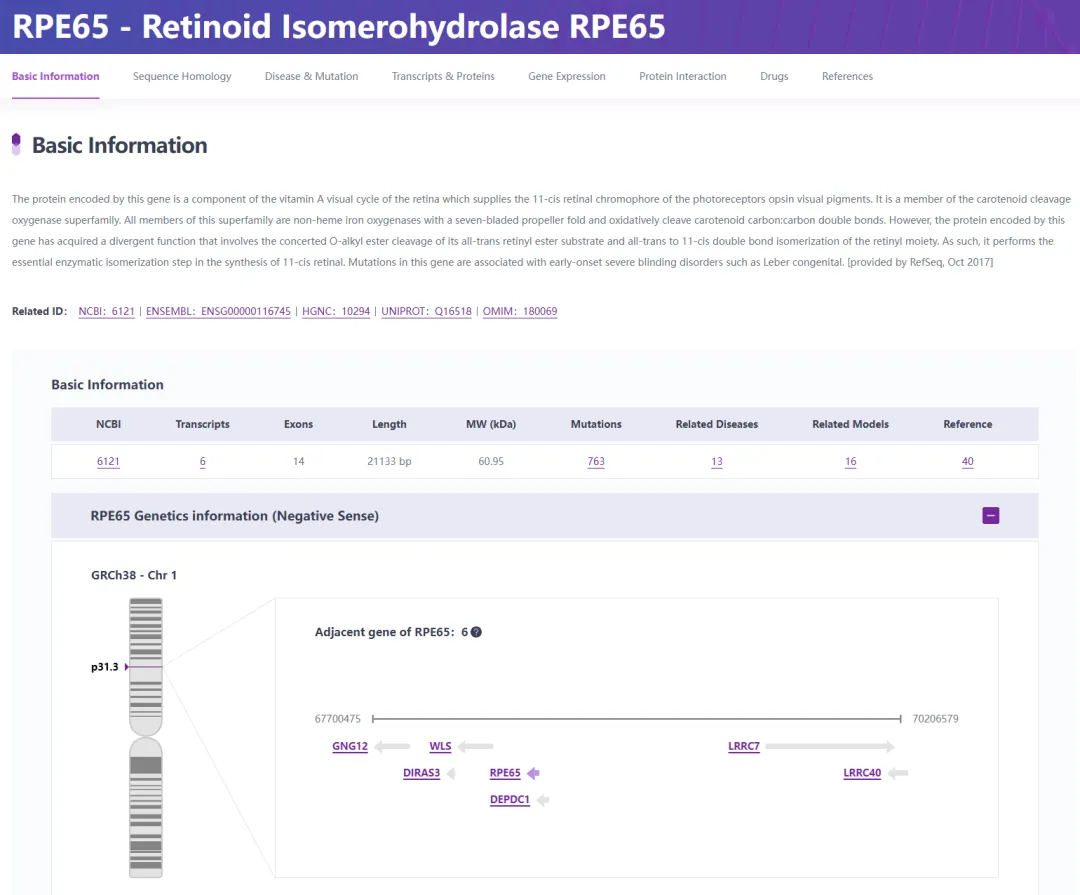Image resolution: width=1080 pixels, height=895 pixels.
Task: Open the Disease & Mutation tab
Action: pos(311,76)
